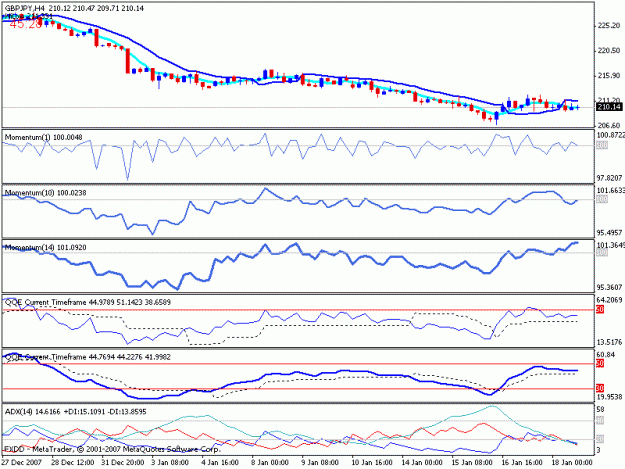Select the 206.60 price axis label
Image resolution: width=625 pixels, height=469 pixels.
point(609,126)
